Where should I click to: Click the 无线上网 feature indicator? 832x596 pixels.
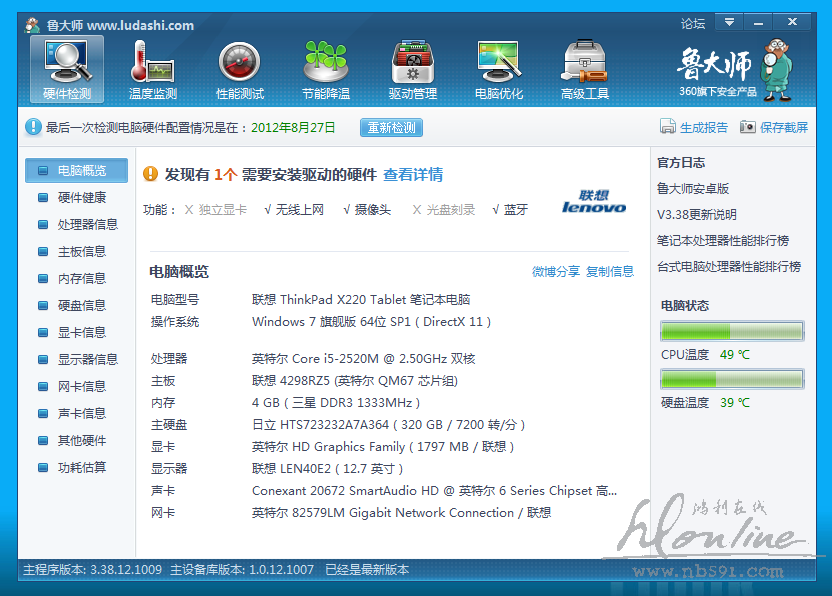pyautogui.click(x=294, y=210)
